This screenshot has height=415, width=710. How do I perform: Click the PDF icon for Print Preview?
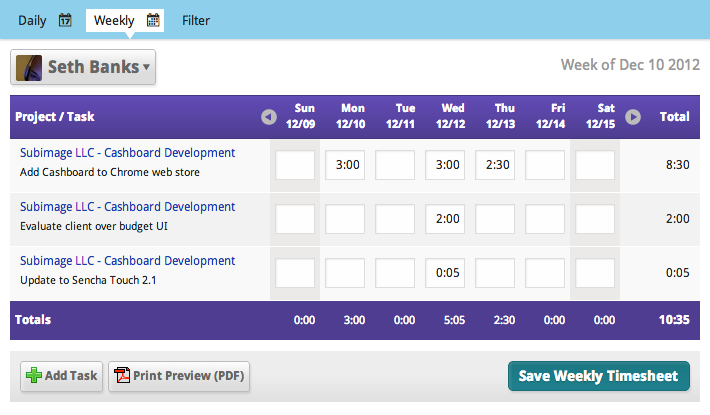122,376
